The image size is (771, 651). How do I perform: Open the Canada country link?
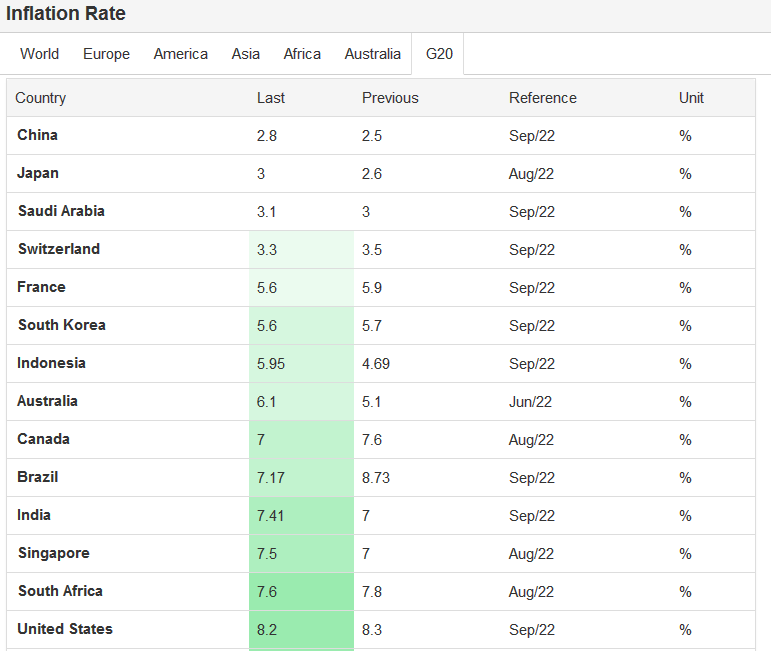click(x=43, y=439)
